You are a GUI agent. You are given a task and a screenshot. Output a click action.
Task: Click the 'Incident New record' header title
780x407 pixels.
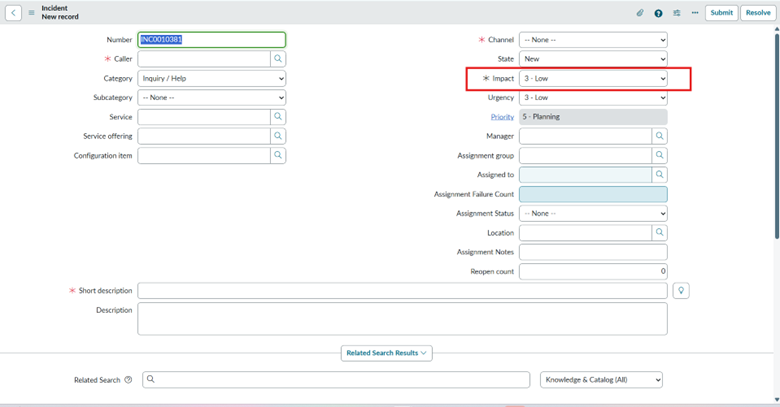coord(60,12)
